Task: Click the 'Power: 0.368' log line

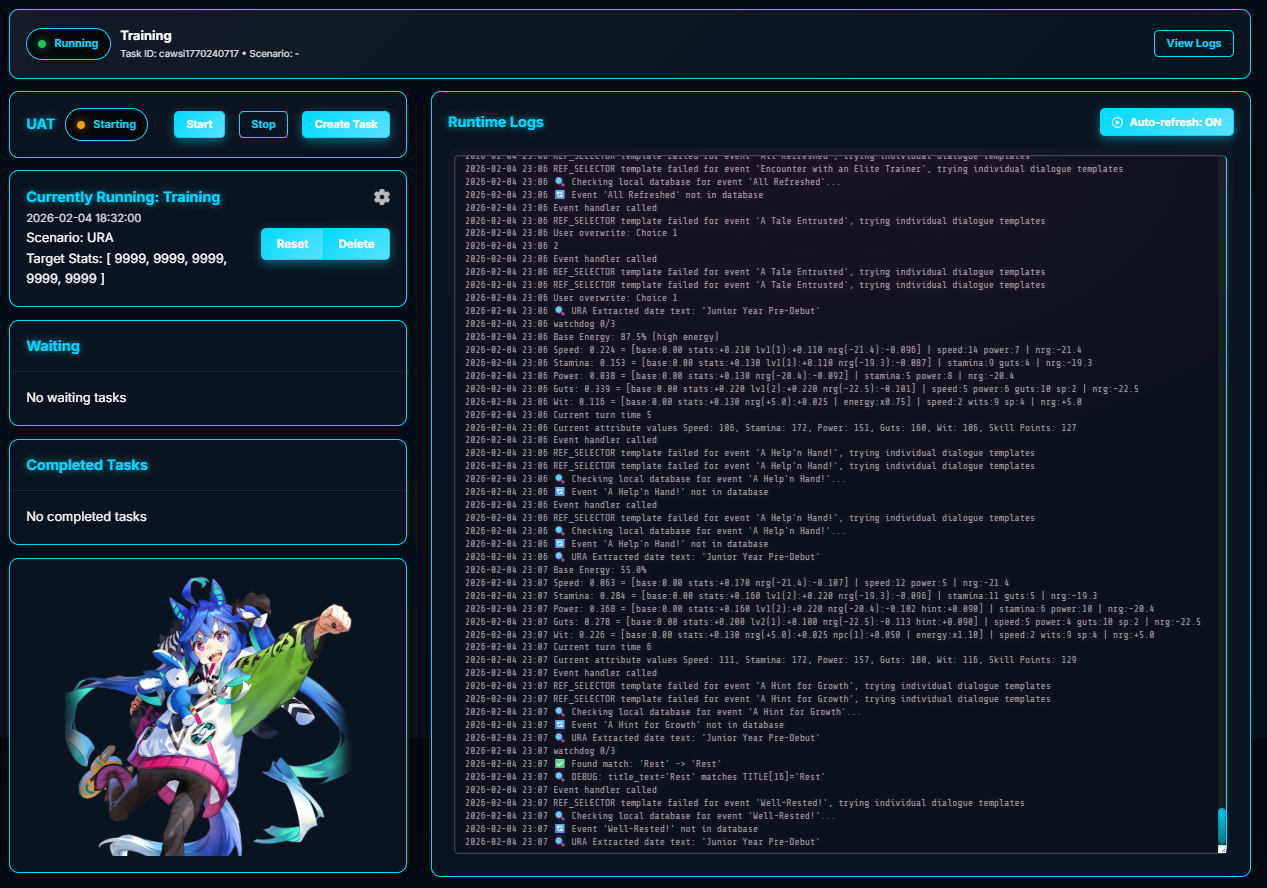Action: tap(810, 609)
